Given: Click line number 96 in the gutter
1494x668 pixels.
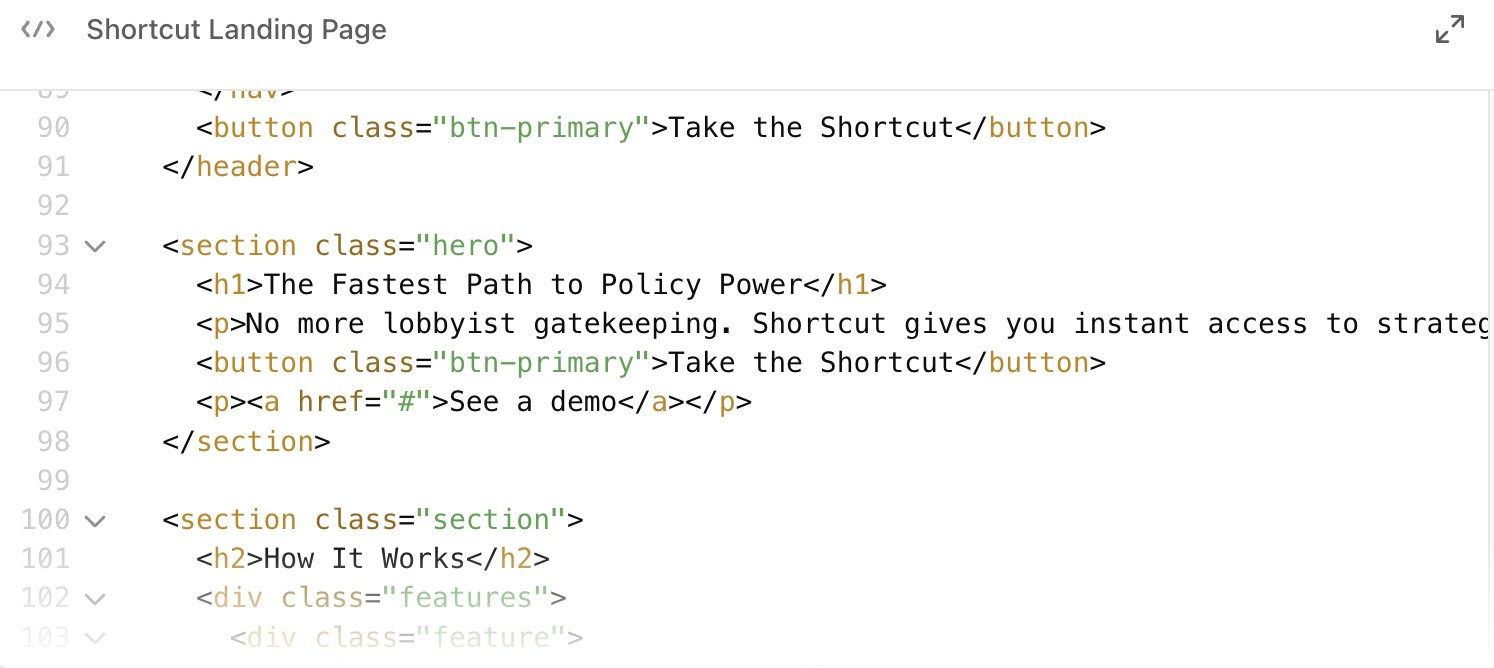Looking at the screenshot, I should pos(53,363).
